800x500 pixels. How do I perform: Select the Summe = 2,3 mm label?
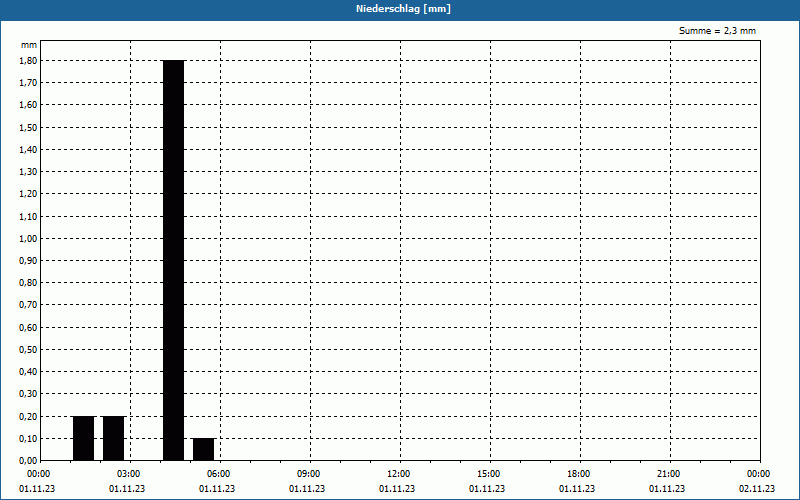717,31
